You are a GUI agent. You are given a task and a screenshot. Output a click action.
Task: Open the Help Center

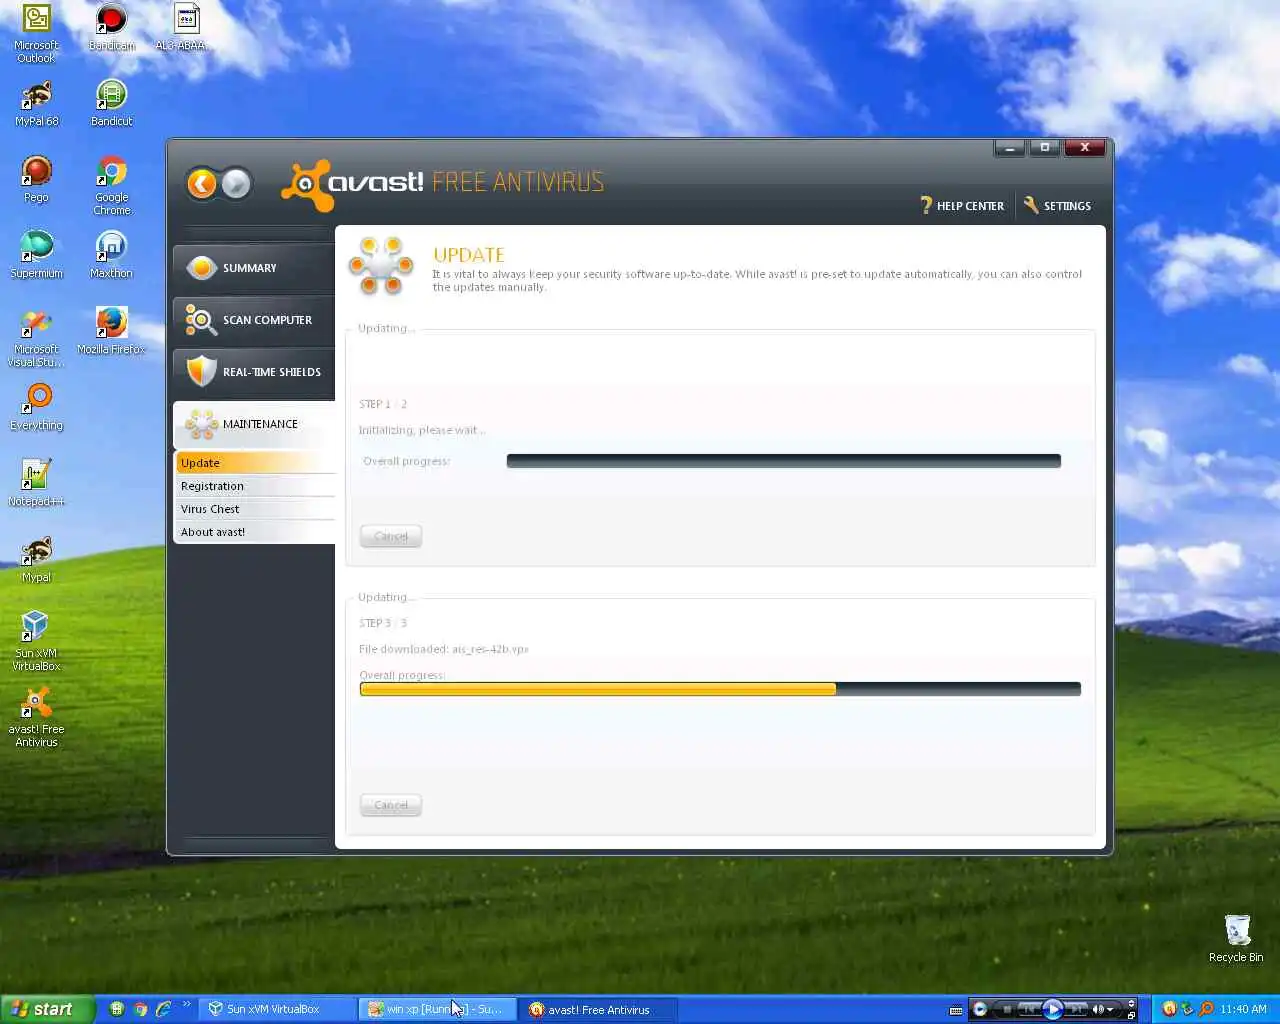[x=962, y=206]
